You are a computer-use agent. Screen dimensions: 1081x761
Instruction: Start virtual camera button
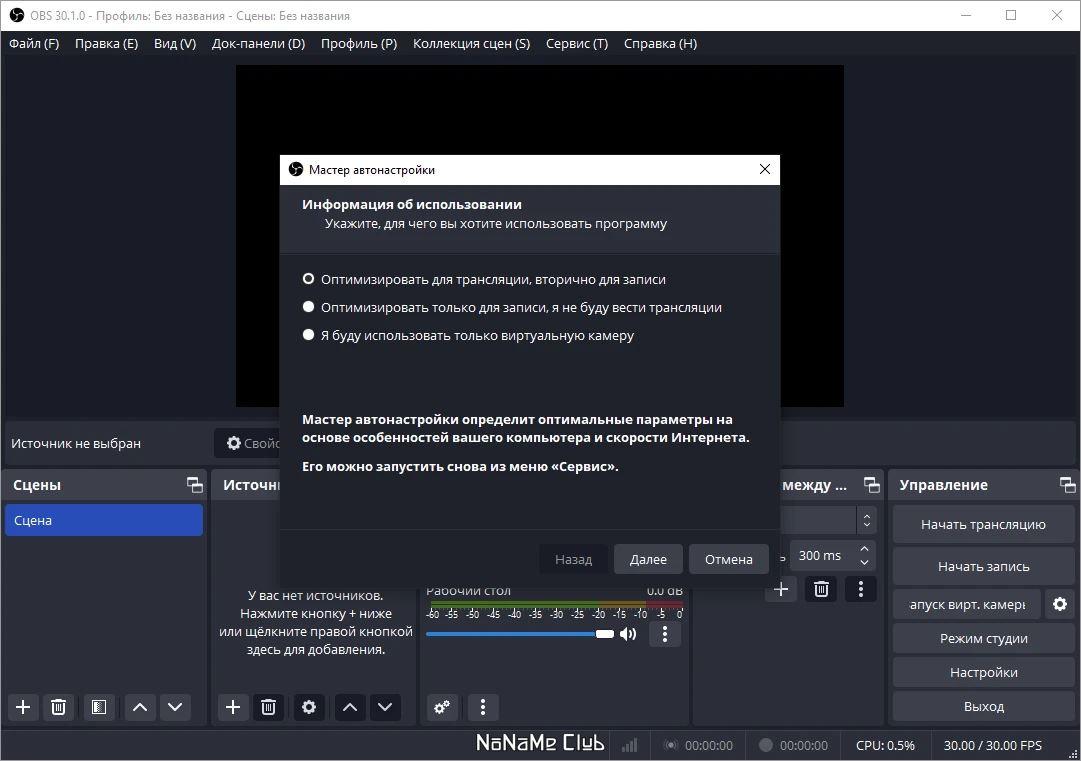click(967, 605)
